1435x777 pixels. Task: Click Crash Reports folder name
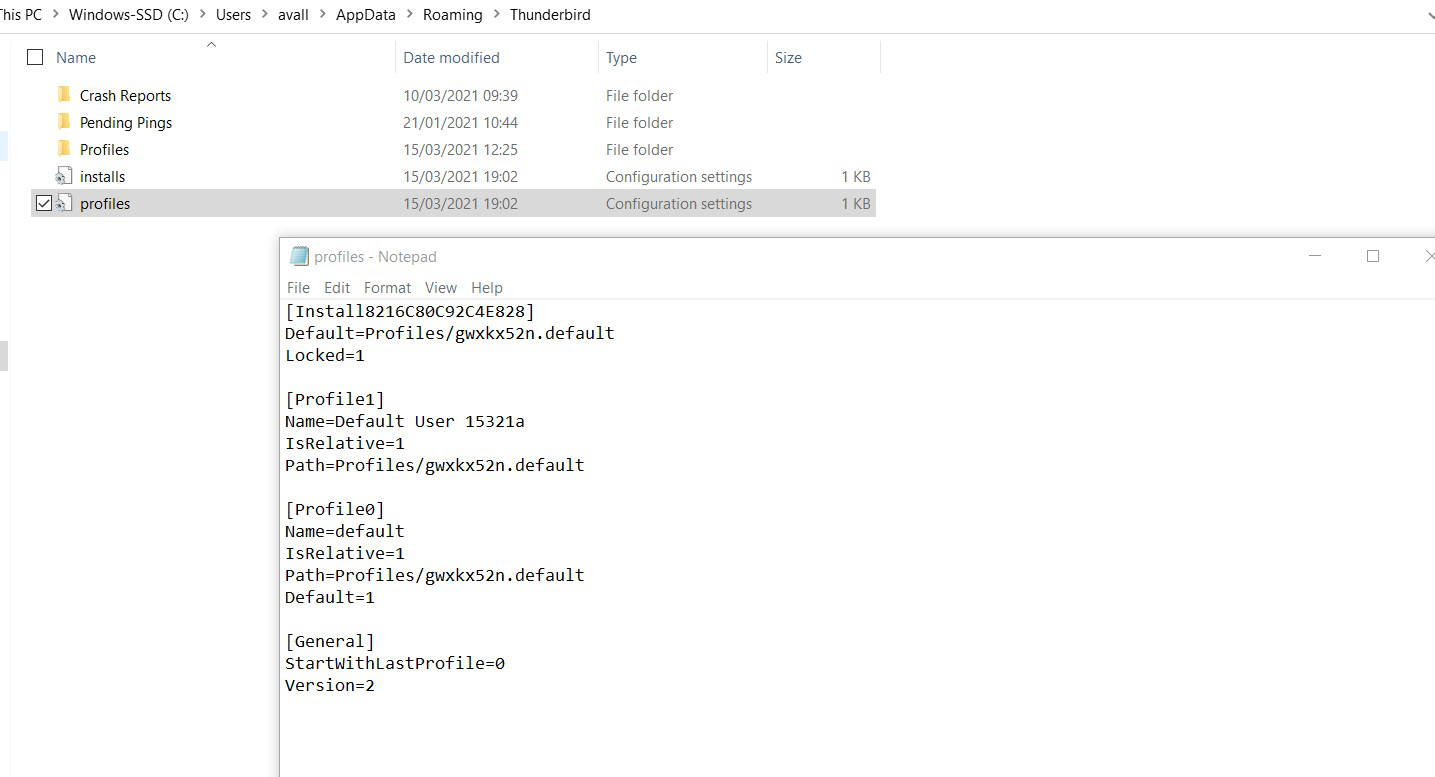[x=125, y=95]
